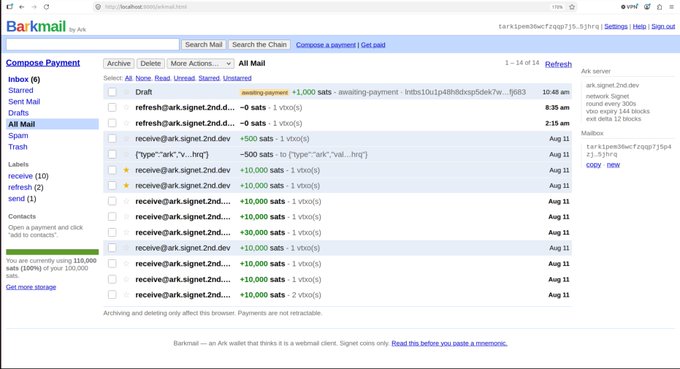This screenshot has width=680, height=369.
Task: Check the first starred row checkbox
Action: tap(112, 170)
